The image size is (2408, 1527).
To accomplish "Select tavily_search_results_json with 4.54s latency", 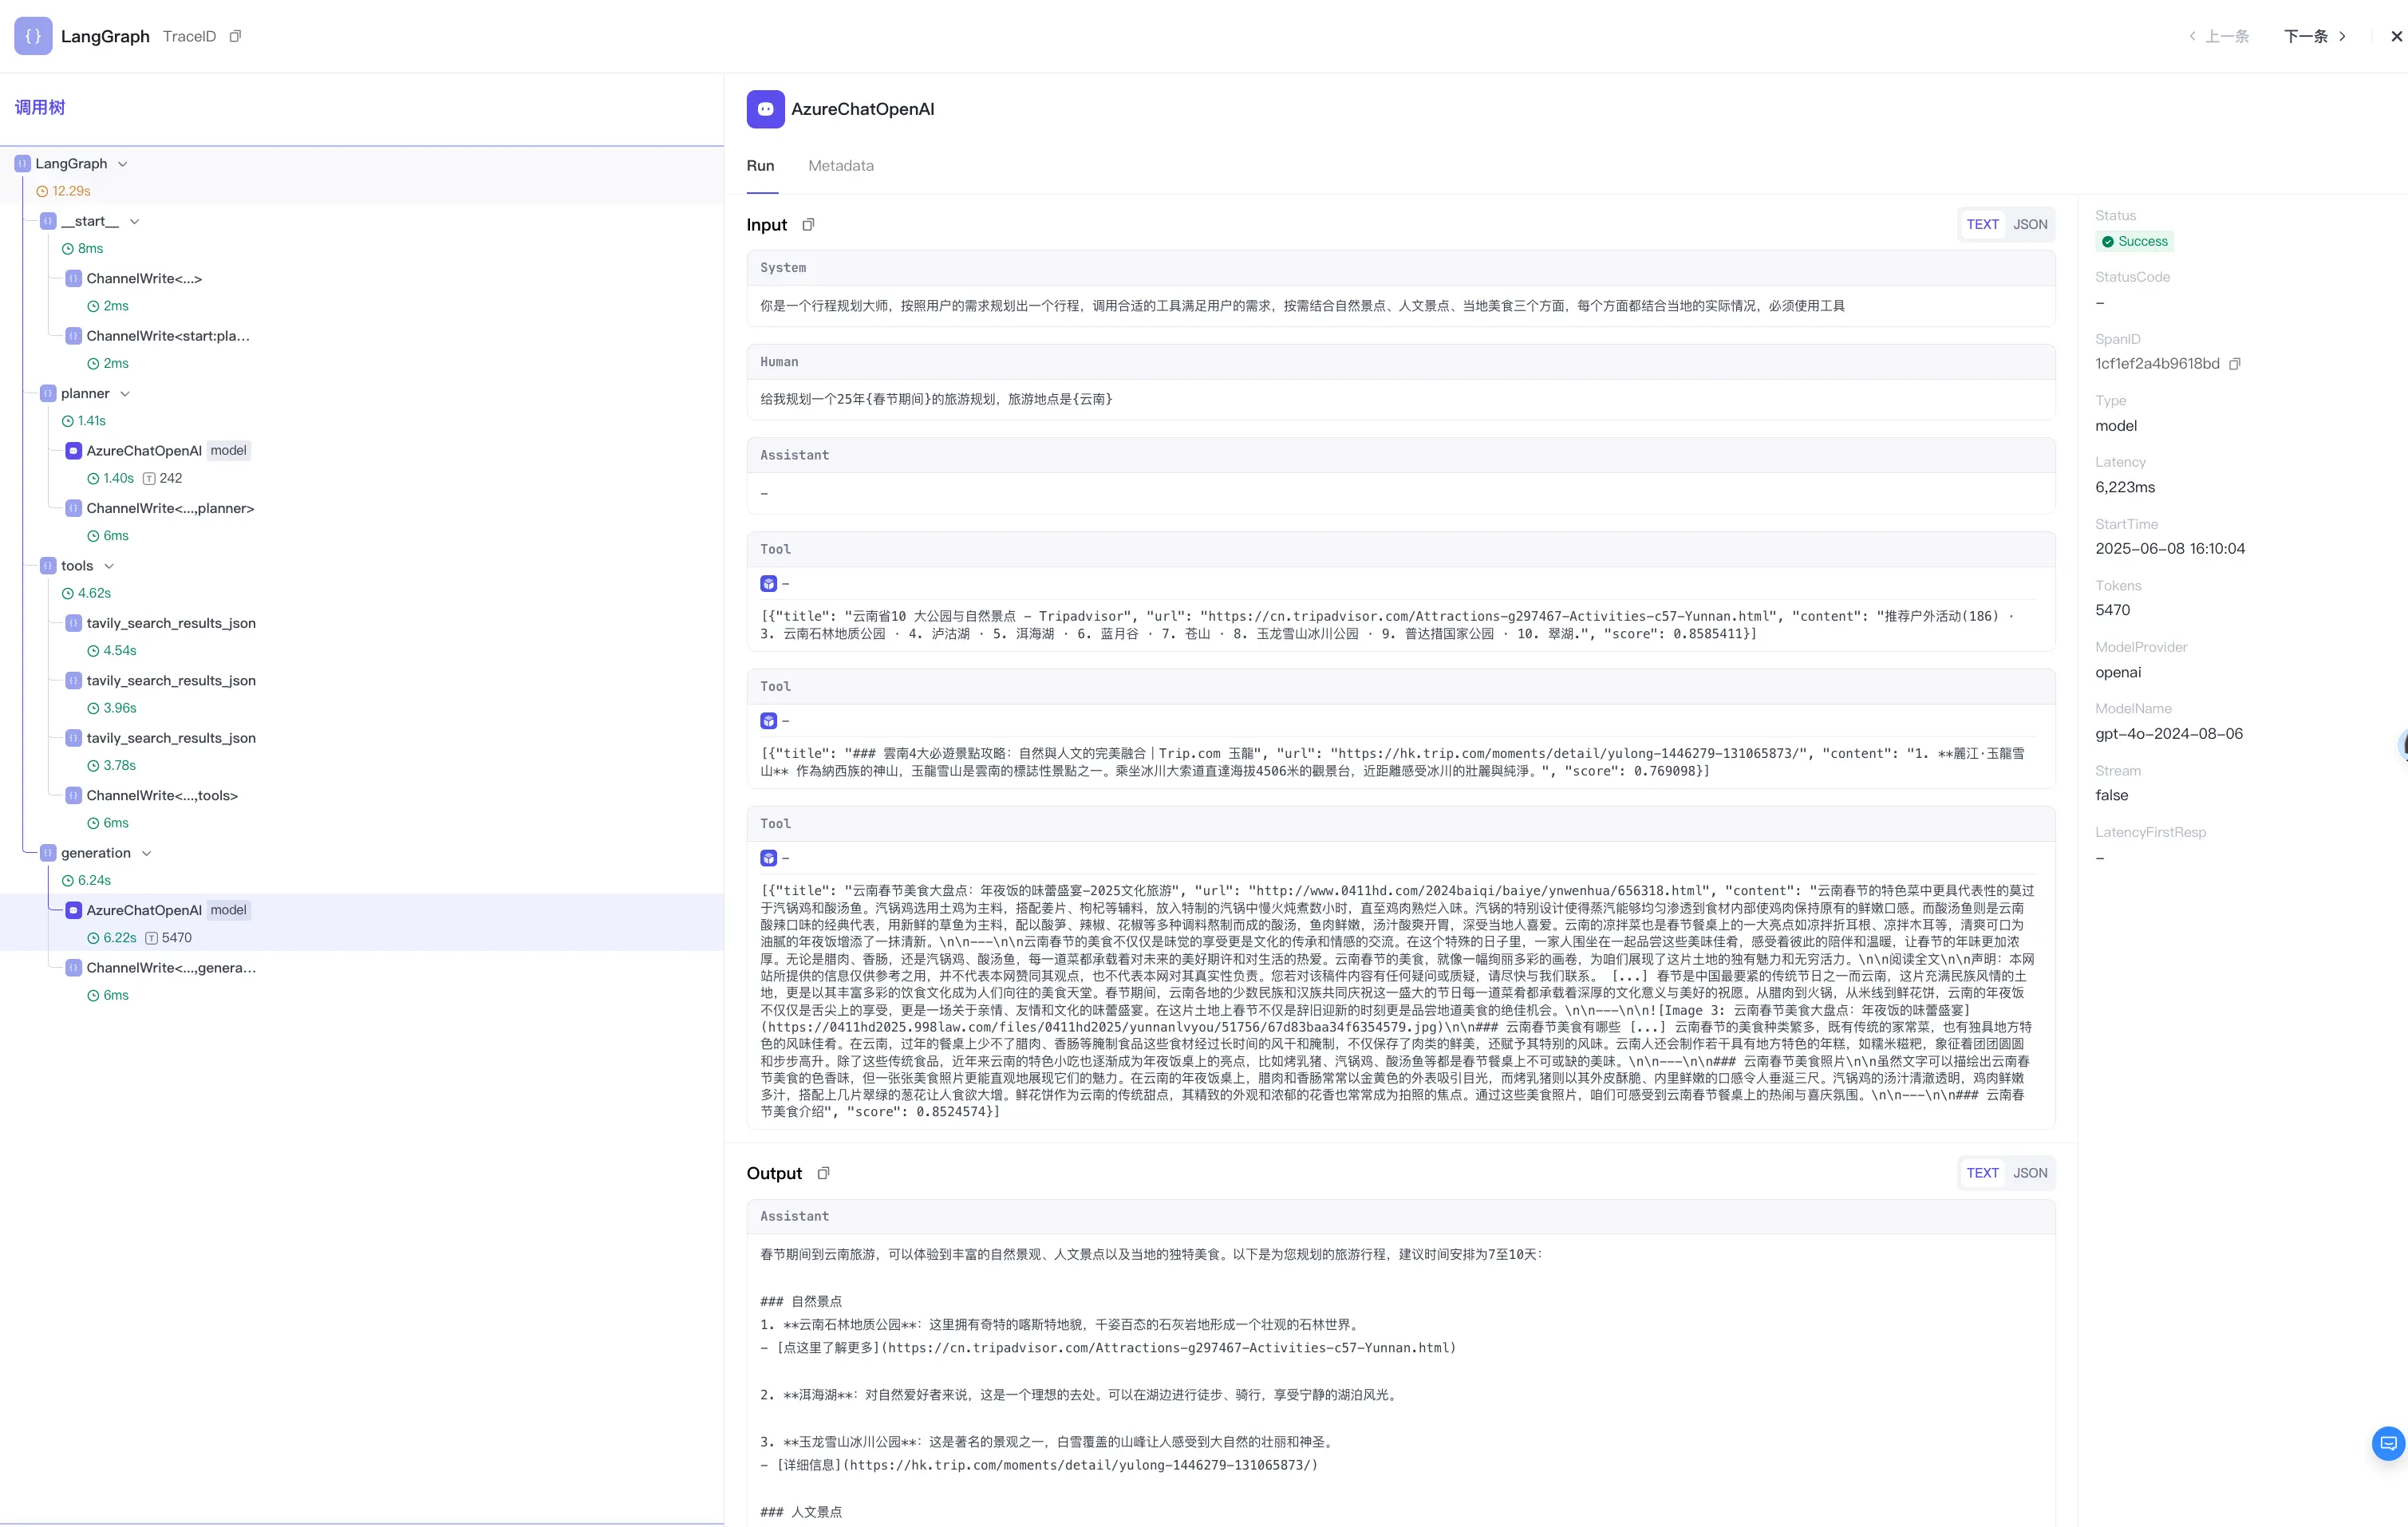I will [x=362, y=636].
